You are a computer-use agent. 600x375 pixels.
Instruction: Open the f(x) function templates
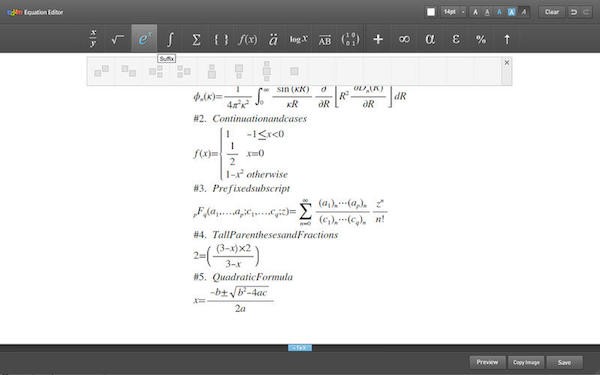coord(247,39)
